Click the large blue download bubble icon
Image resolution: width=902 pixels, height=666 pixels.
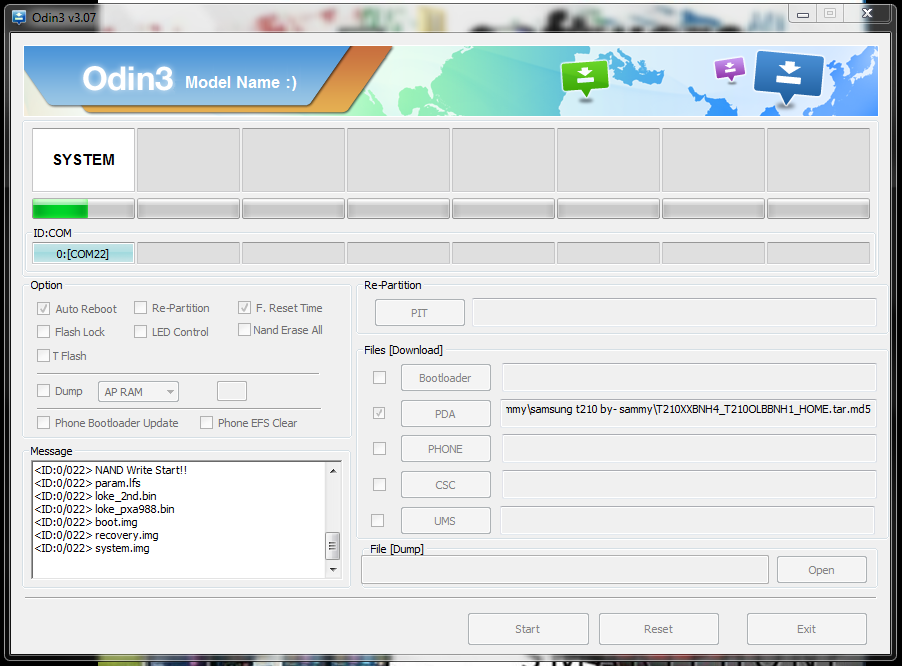pyautogui.click(x=788, y=76)
